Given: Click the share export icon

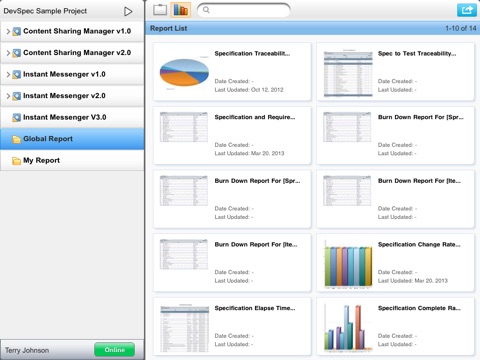Looking at the screenshot, I should [466, 10].
